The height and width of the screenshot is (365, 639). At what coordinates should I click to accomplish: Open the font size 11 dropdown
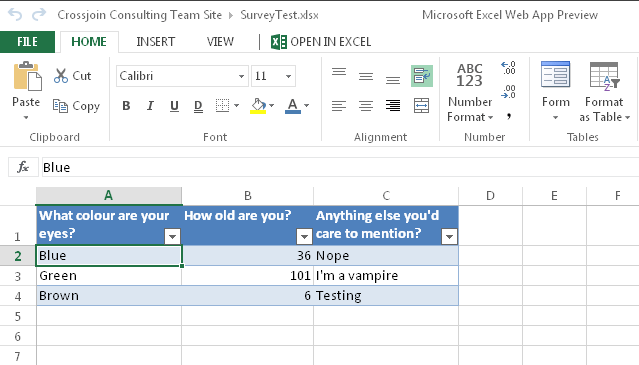tap(288, 76)
